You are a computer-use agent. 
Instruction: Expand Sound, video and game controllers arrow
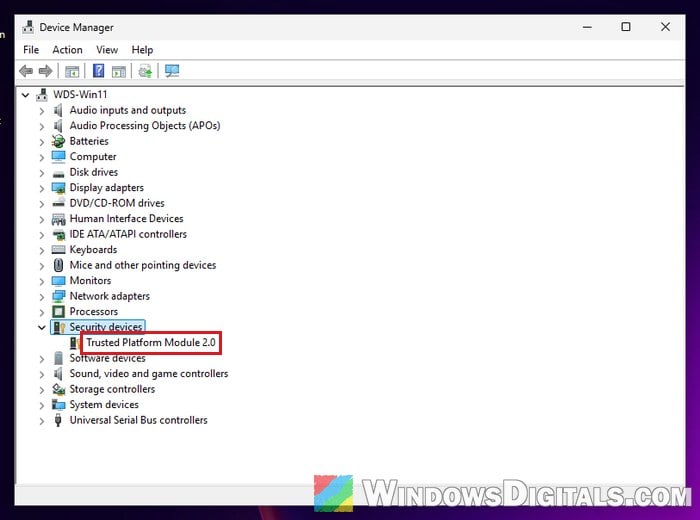(42, 374)
